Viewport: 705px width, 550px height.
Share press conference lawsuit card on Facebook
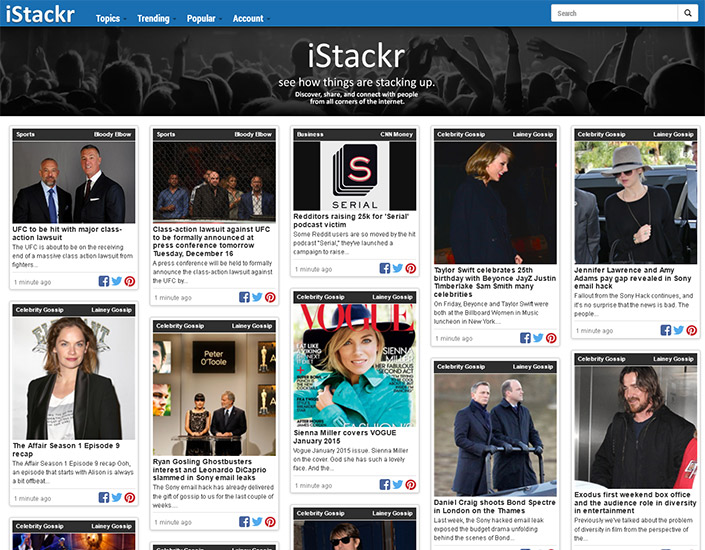click(x=244, y=297)
